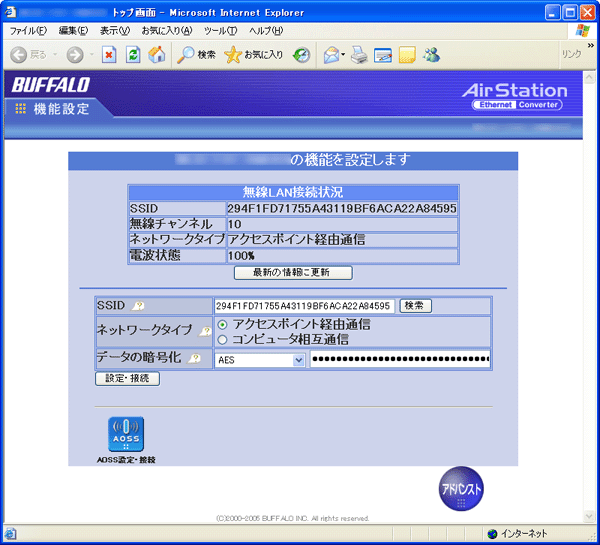Refresh the page with toolbar icon
The width and height of the screenshot is (600, 545).
click(x=133, y=55)
